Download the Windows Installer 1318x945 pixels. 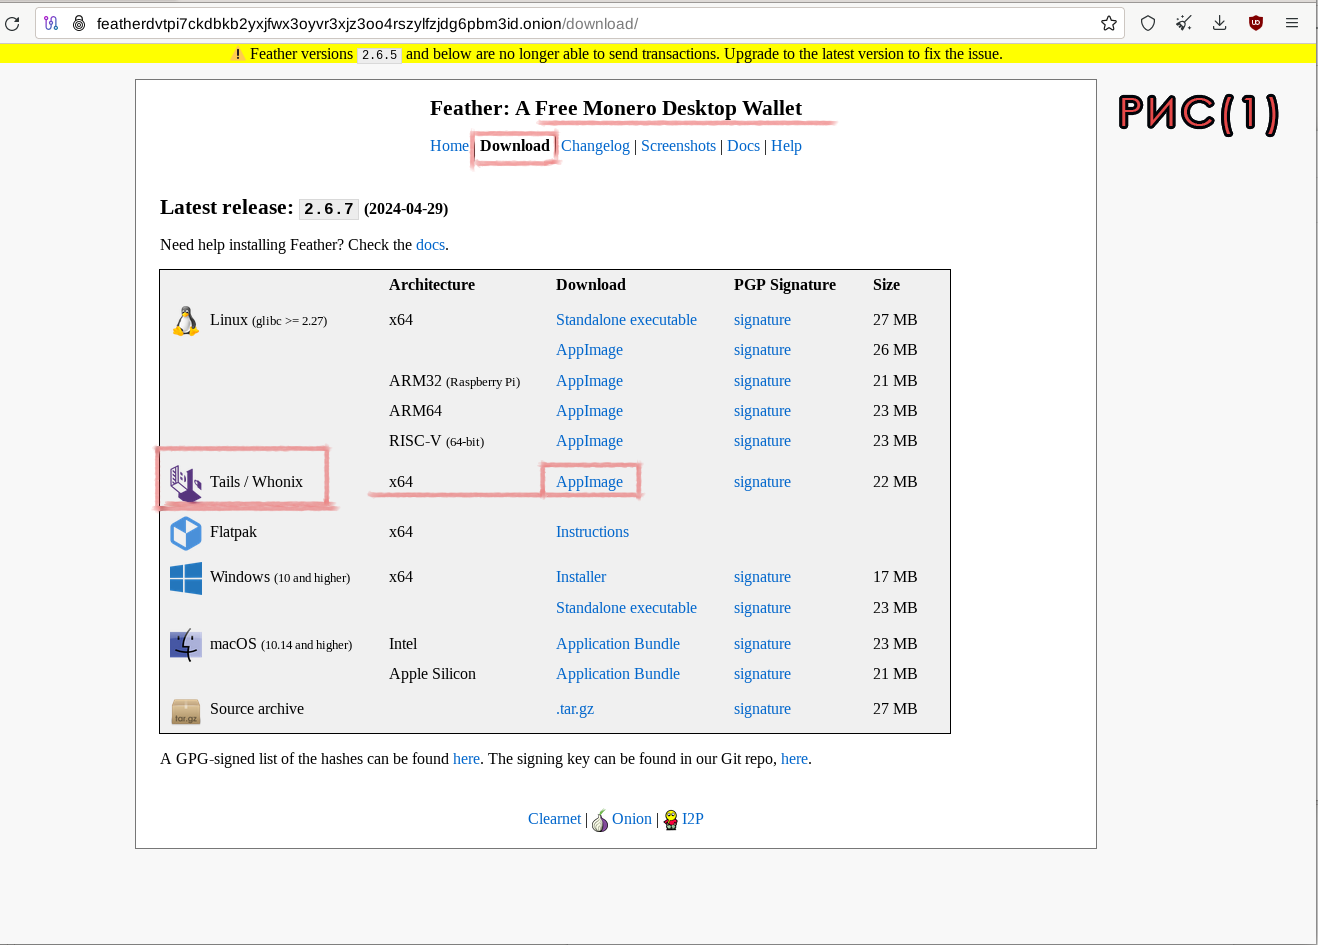click(581, 577)
